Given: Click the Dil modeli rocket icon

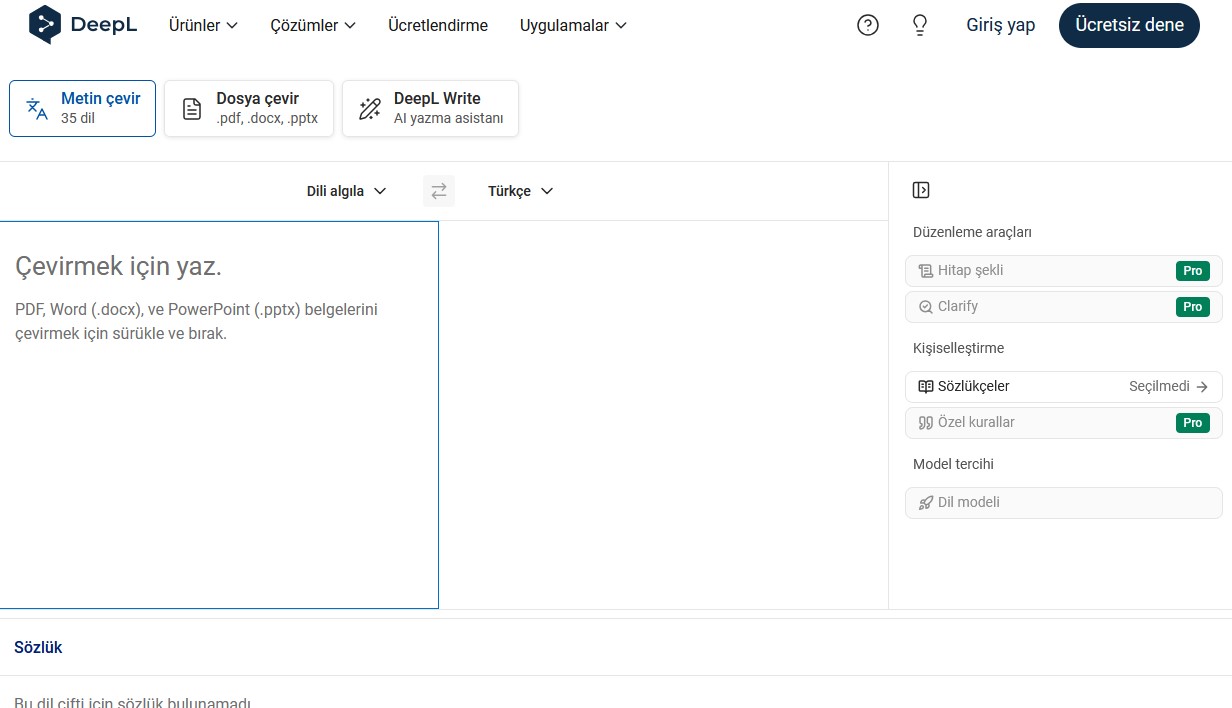Looking at the screenshot, I should pyautogui.click(x=926, y=503).
